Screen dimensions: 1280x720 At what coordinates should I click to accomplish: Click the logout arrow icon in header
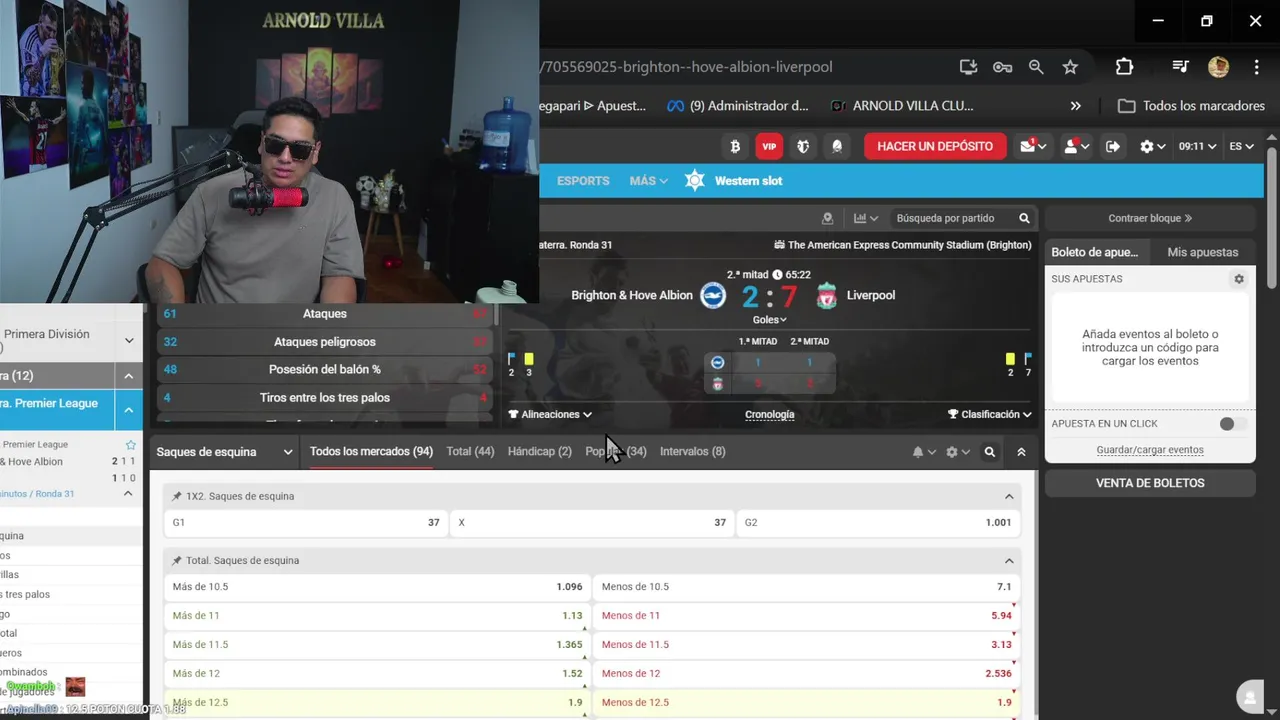(1113, 146)
